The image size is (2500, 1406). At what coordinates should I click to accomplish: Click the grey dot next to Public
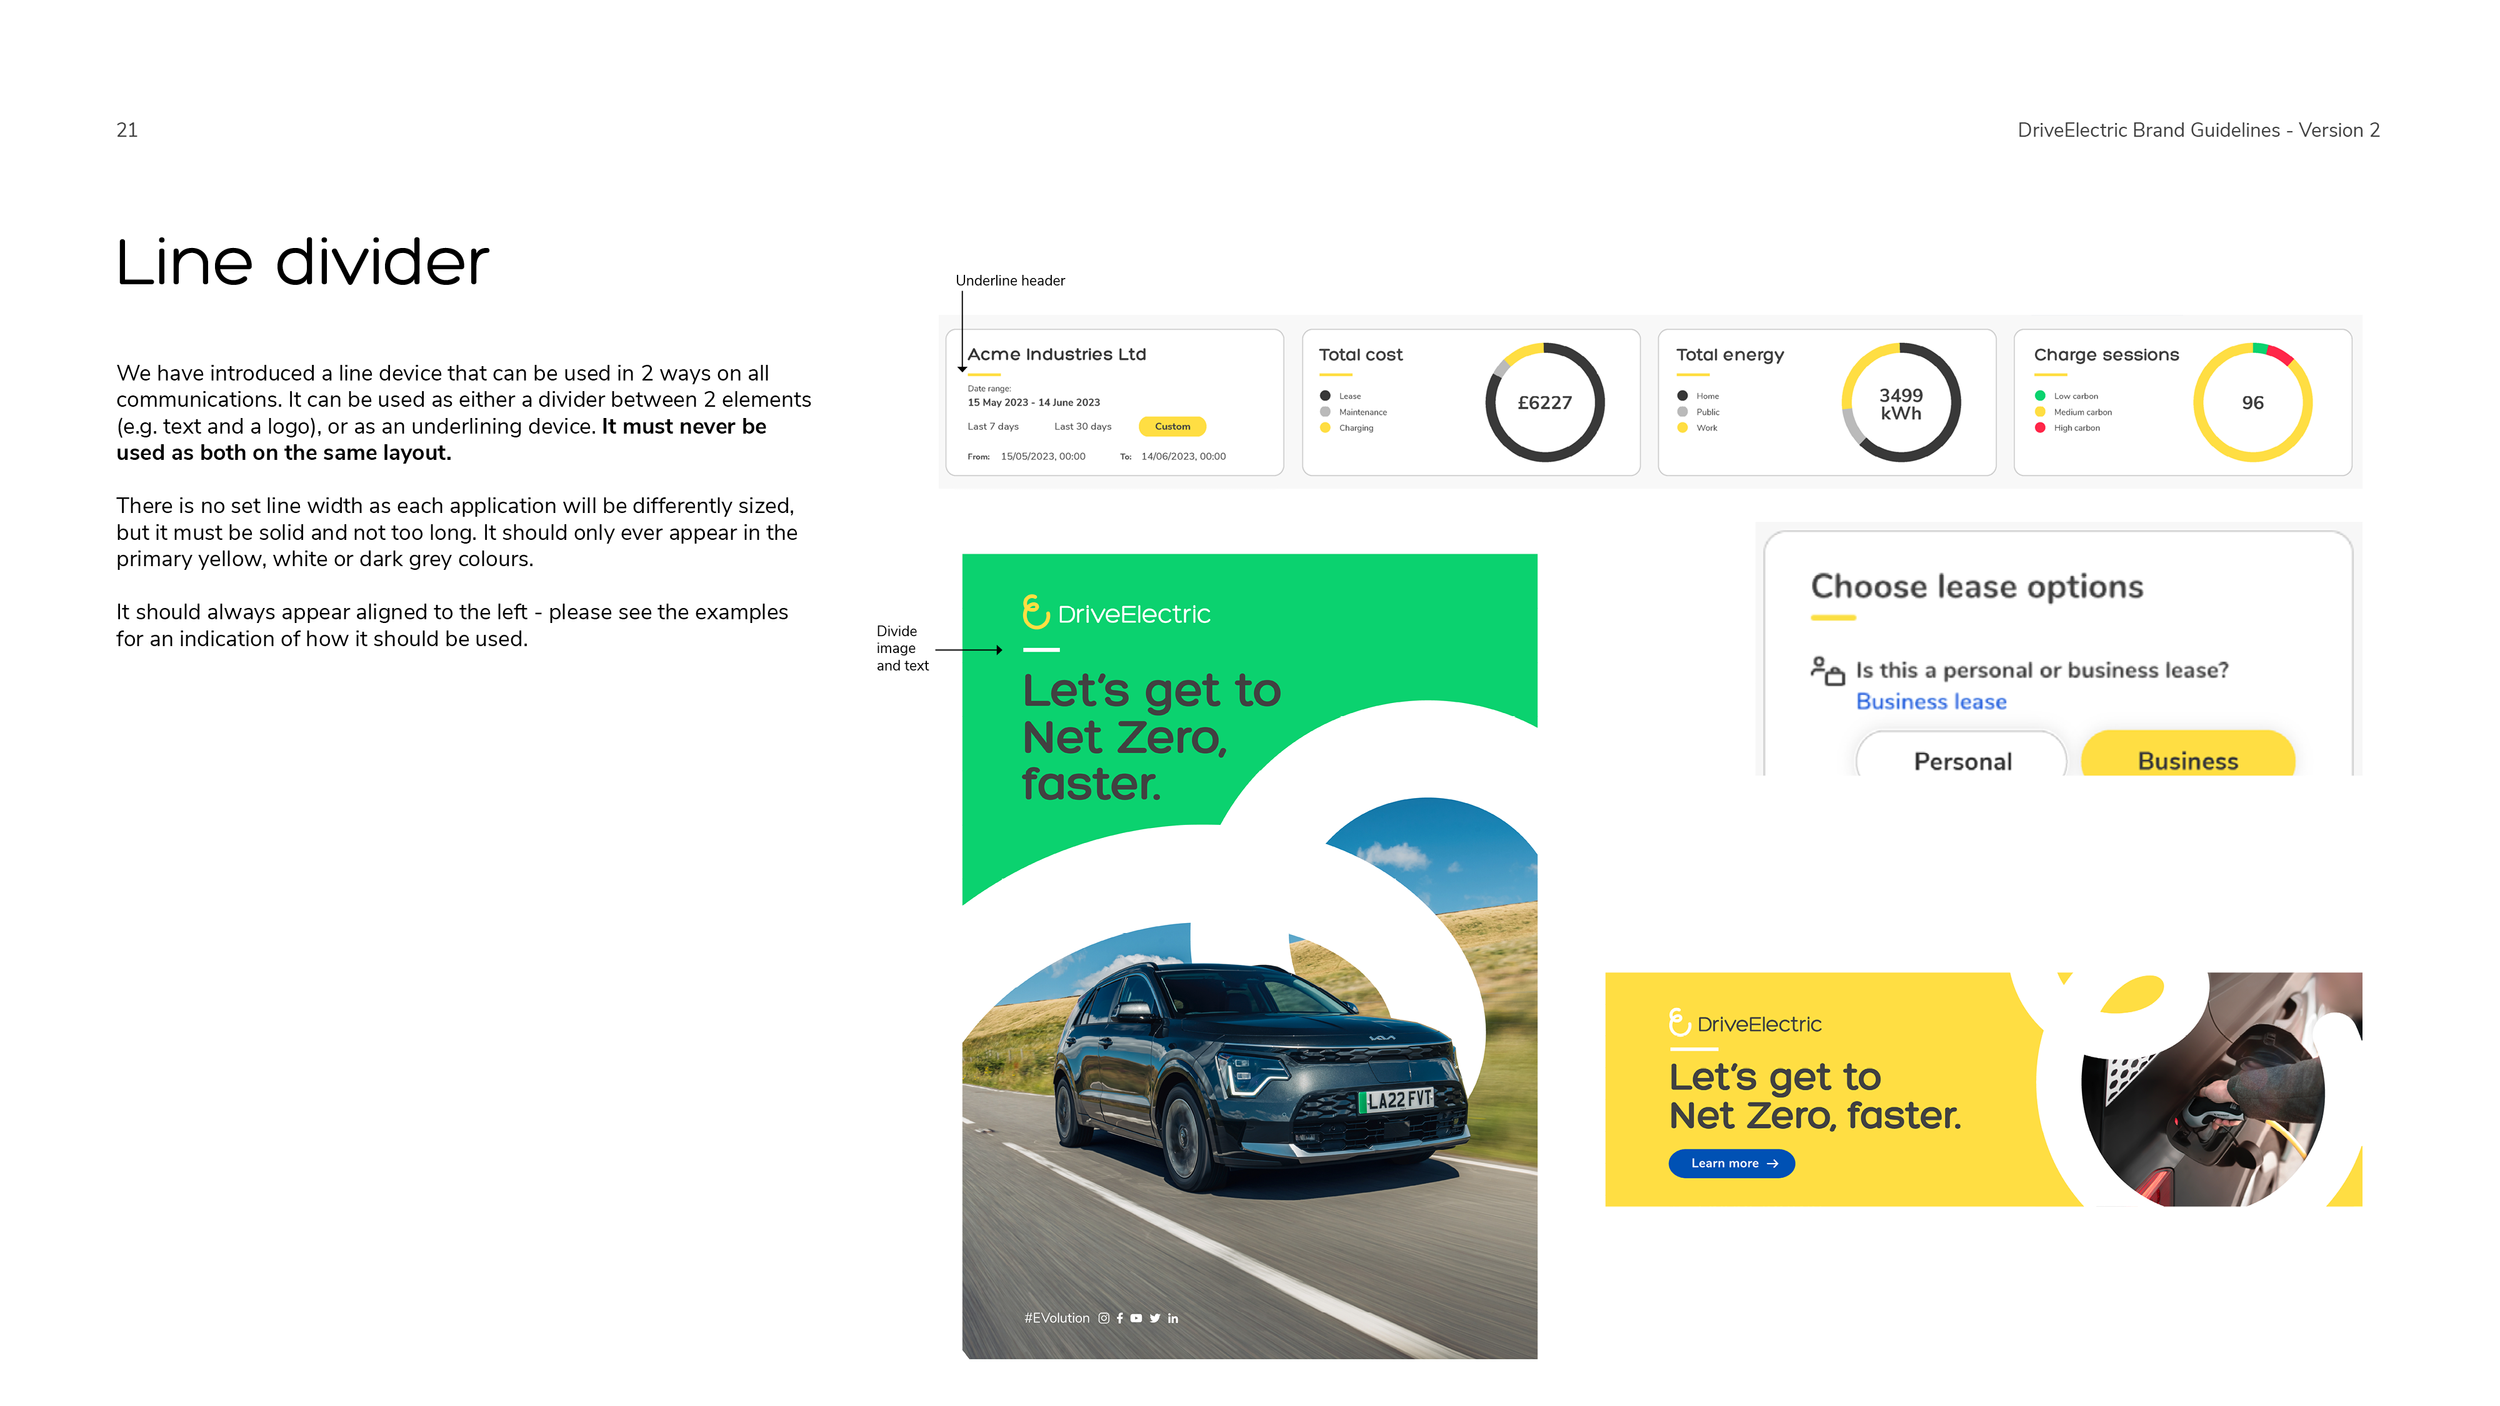(1682, 412)
